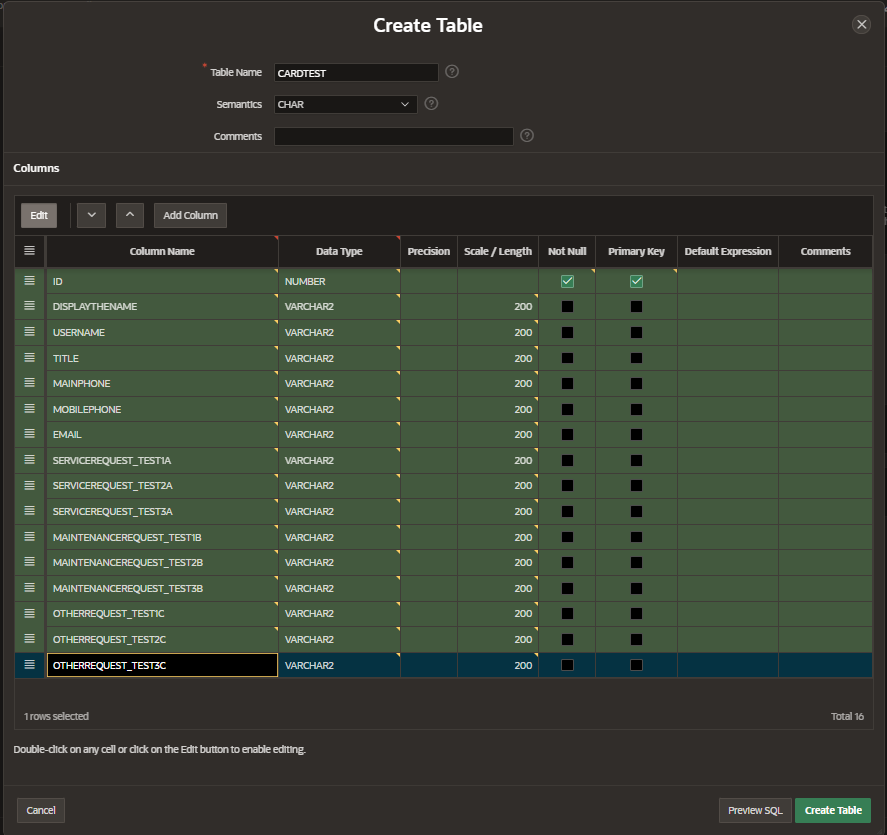Image resolution: width=887 pixels, height=835 pixels.
Task: Click the row handle for SERVICEREQUEST_TEST1A row
Action: 29,460
